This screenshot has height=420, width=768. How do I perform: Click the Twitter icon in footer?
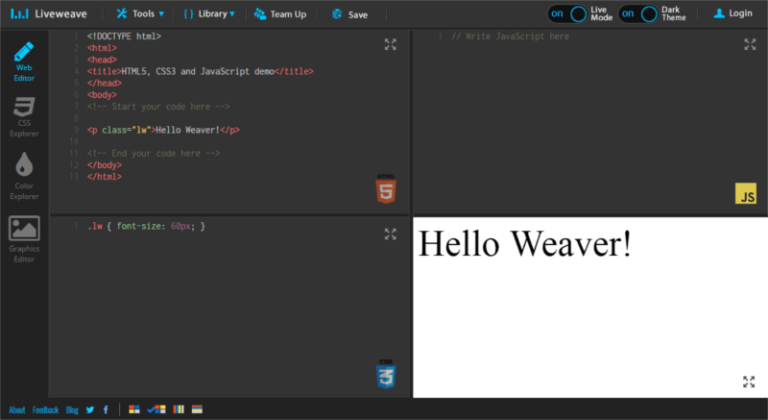pos(90,409)
